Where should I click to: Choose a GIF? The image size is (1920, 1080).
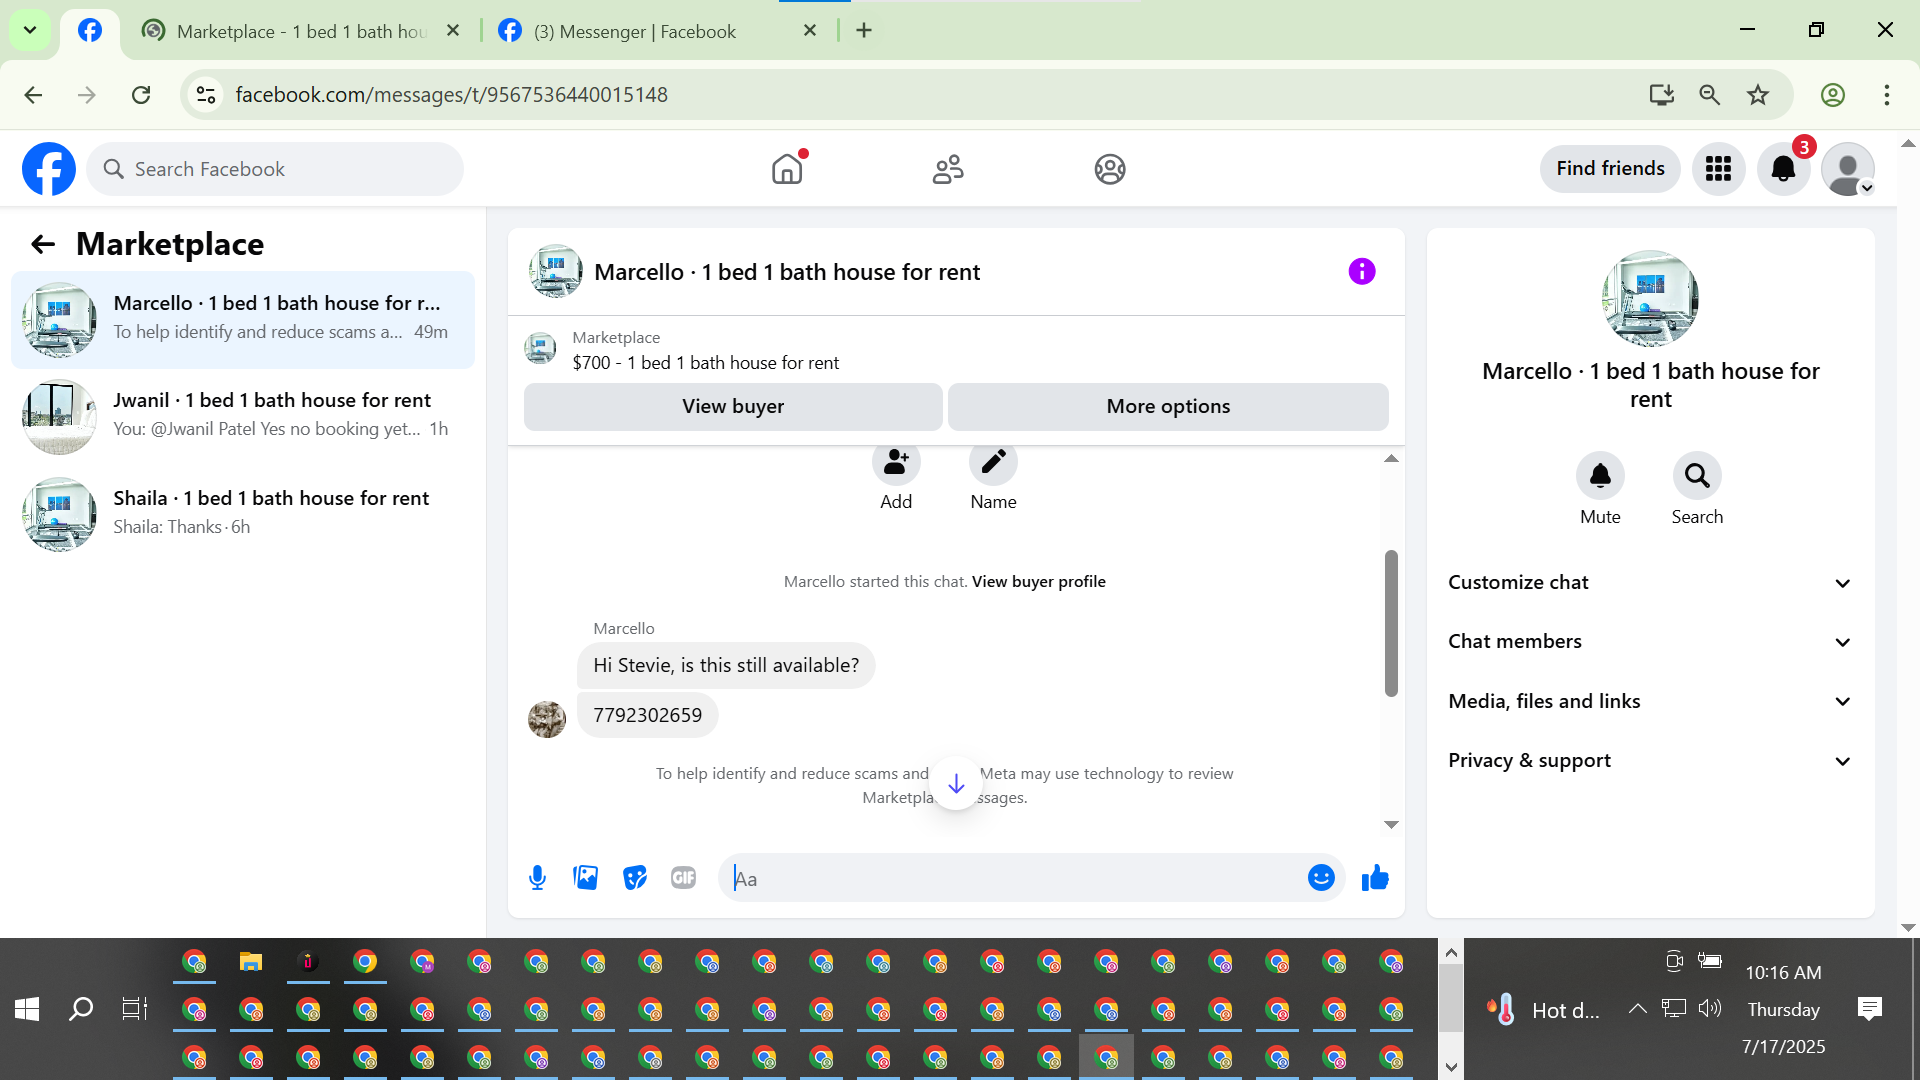684,878
